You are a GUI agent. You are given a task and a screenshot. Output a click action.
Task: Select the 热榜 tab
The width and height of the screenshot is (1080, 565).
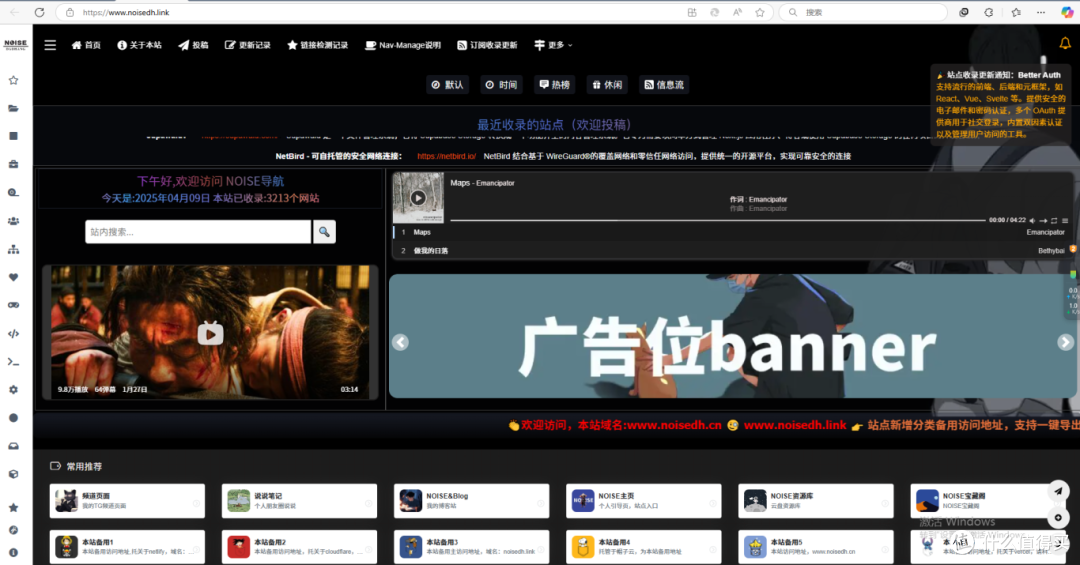554,85
